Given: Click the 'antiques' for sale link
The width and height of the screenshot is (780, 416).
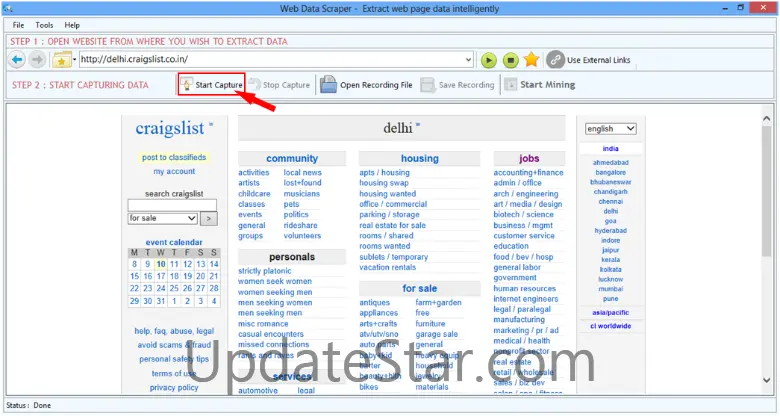Looking at the screenshot, I should (x=375, y=303).
